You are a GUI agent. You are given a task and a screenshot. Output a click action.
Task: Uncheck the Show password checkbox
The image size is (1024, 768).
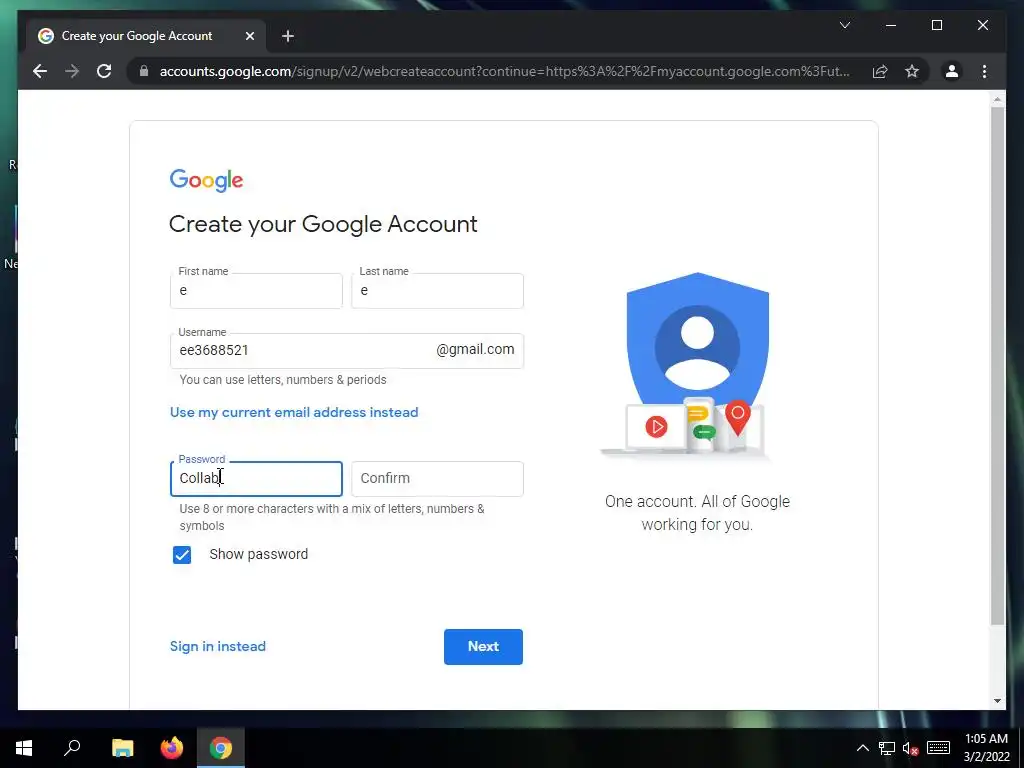click(182, 554)
